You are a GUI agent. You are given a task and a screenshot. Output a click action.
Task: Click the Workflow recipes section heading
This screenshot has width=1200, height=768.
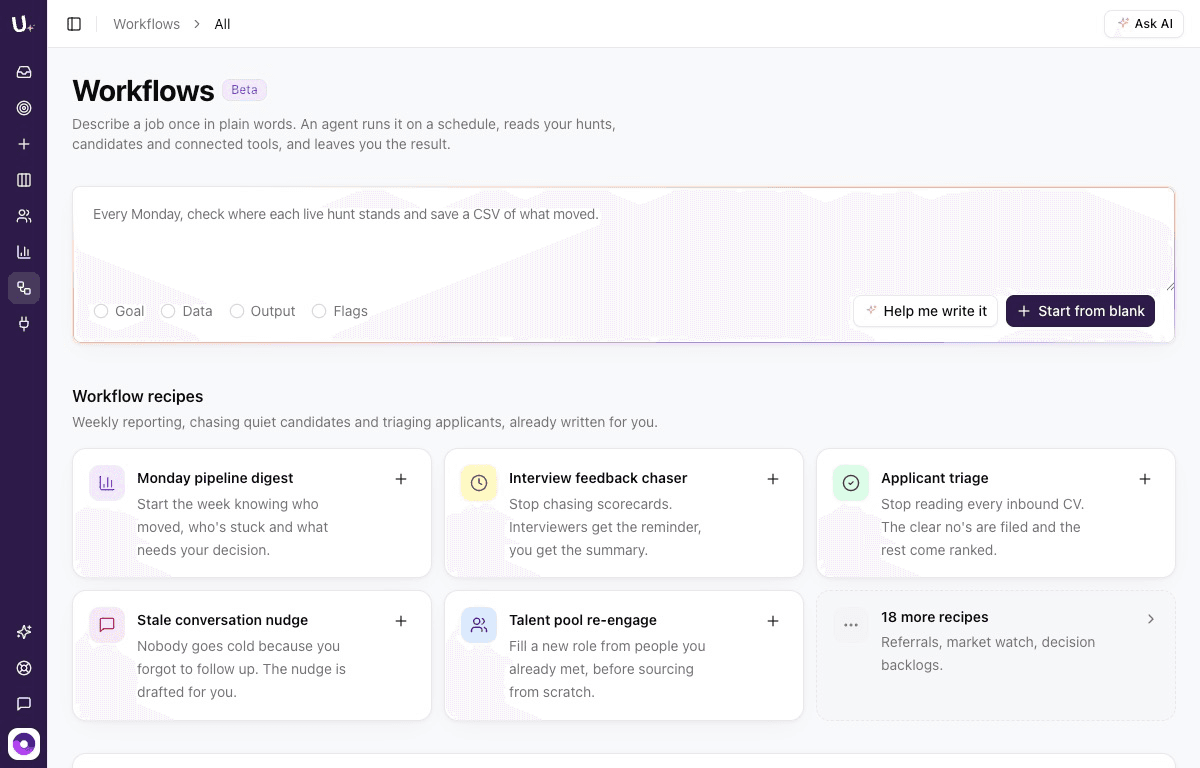[138, 397]
